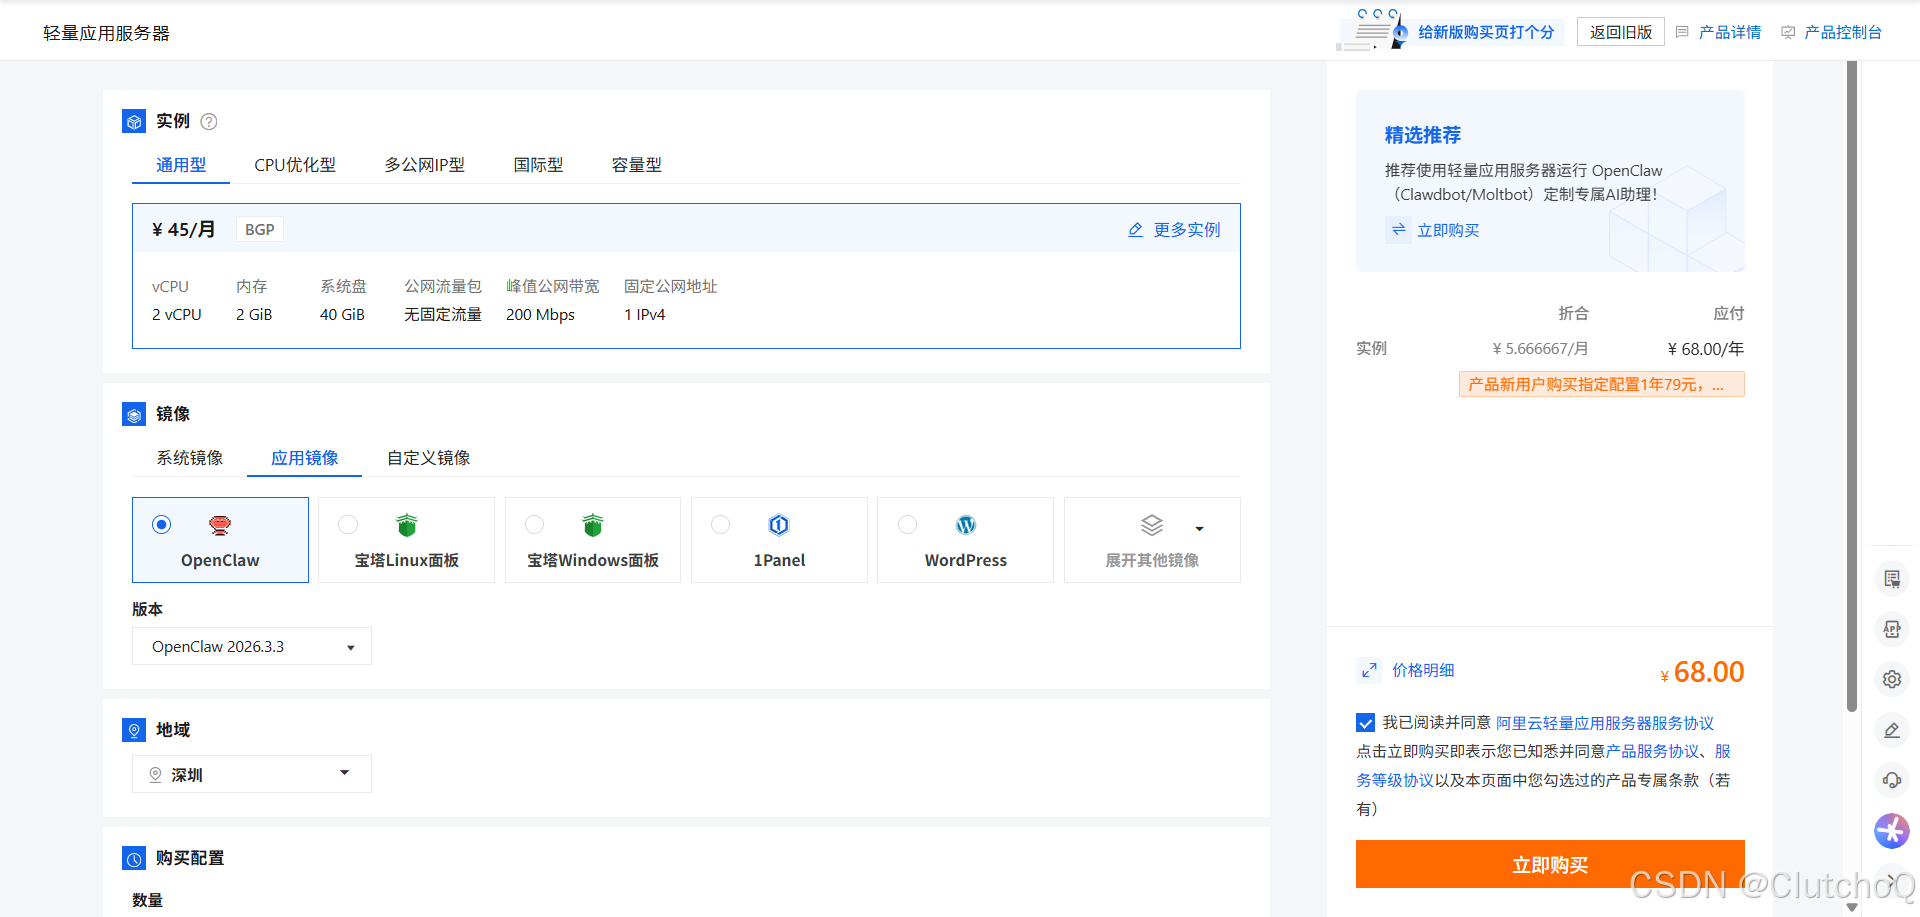Screen dimensions: 1920x917
Task: Select the 宝塔Linux面板 radio button
Action: 348,524
